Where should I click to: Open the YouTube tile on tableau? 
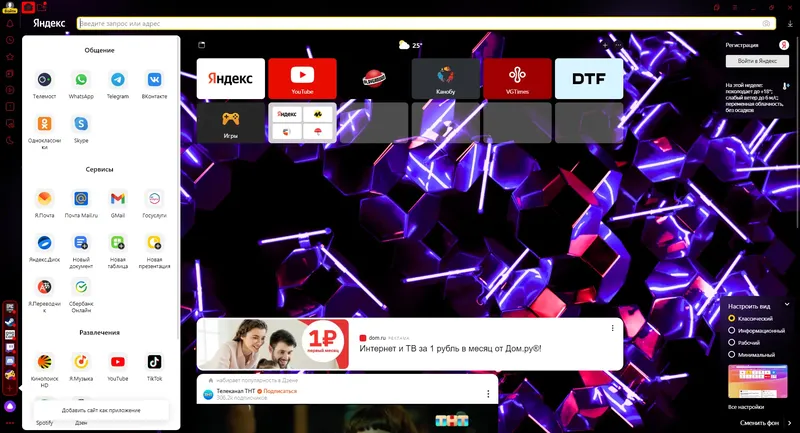(302, 79)
